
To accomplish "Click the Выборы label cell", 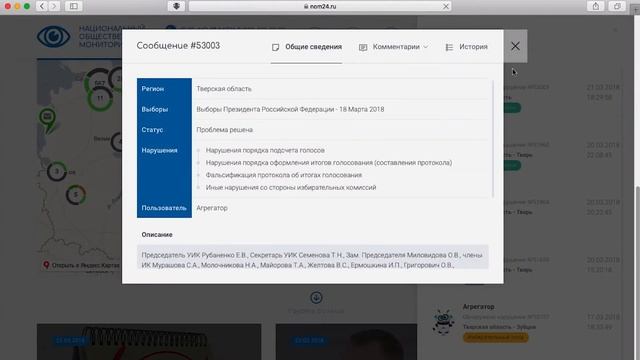I will tap(164, 109).
